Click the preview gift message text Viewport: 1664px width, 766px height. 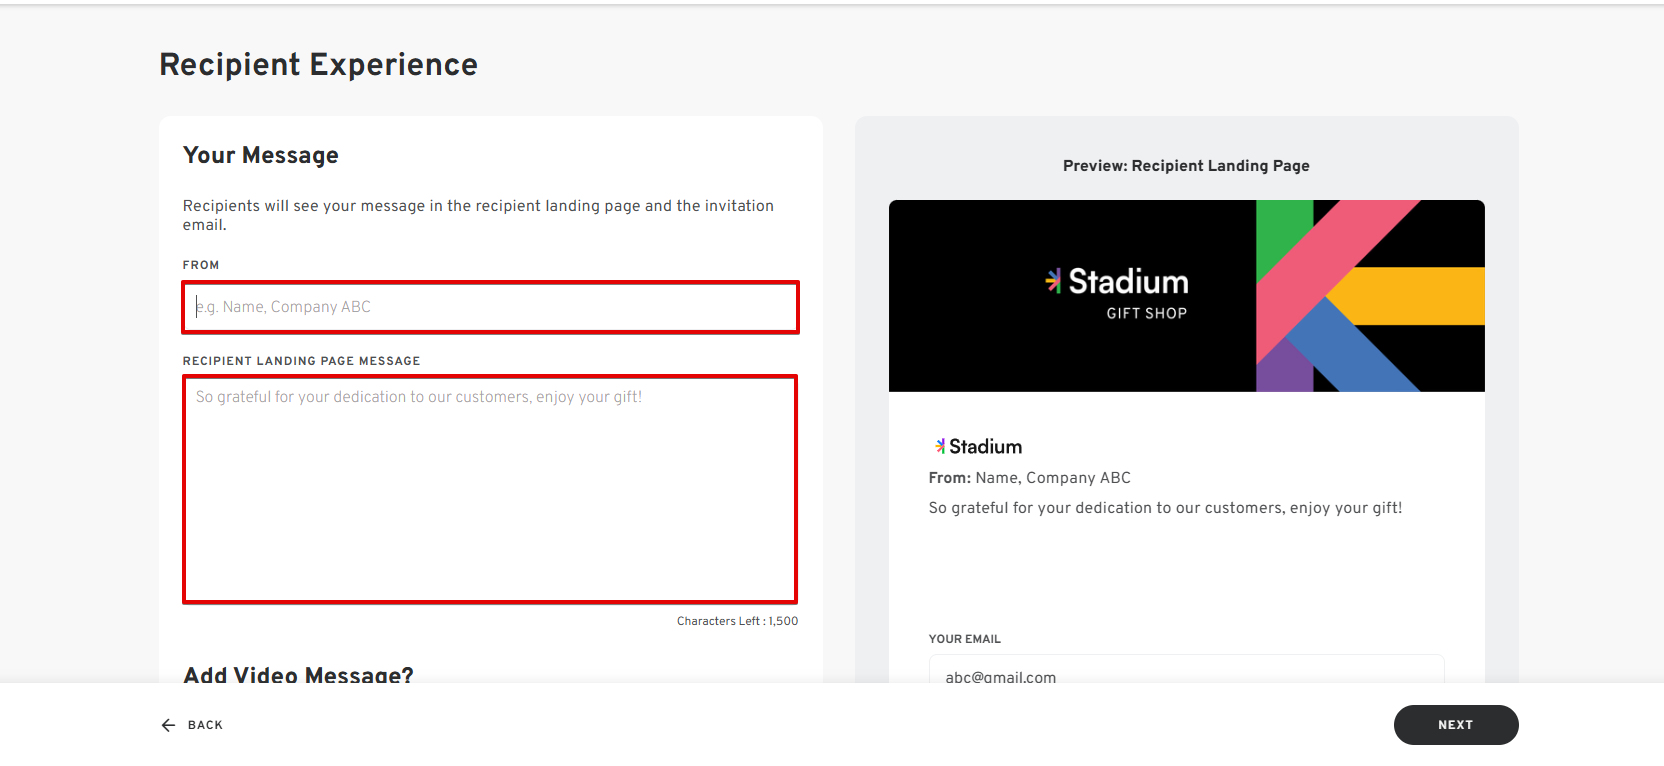(1165, 508)
